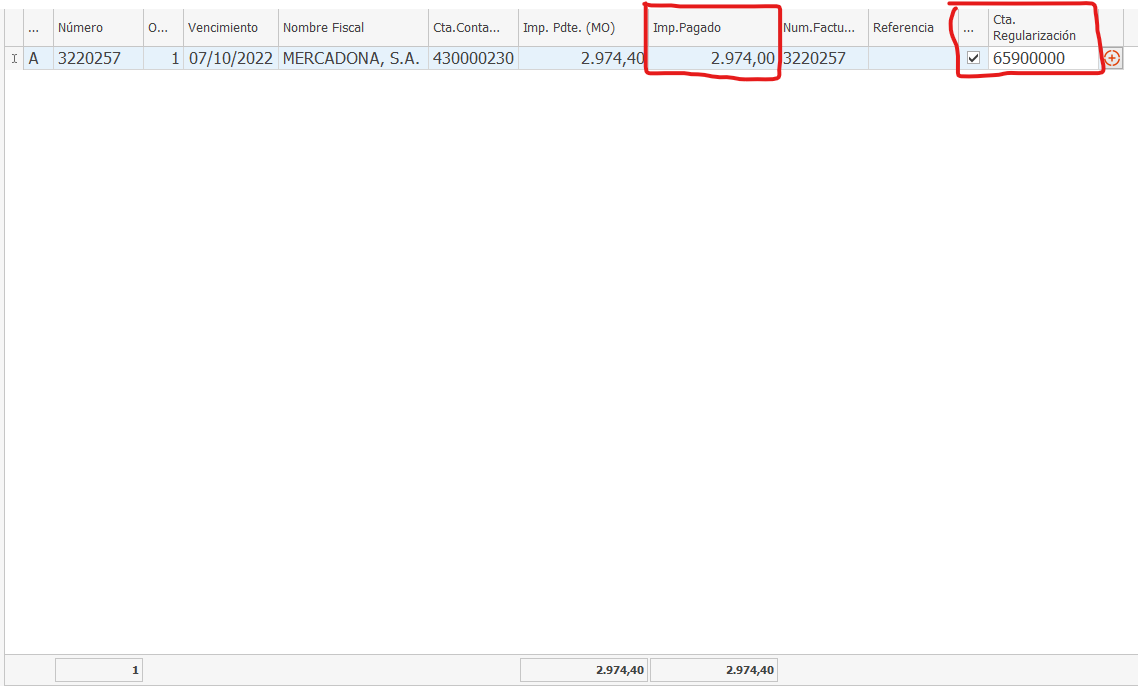The height and width of the screenshot is (686, 1138).
Task: Click the row indicator at far left
Action: coord(13,58)
